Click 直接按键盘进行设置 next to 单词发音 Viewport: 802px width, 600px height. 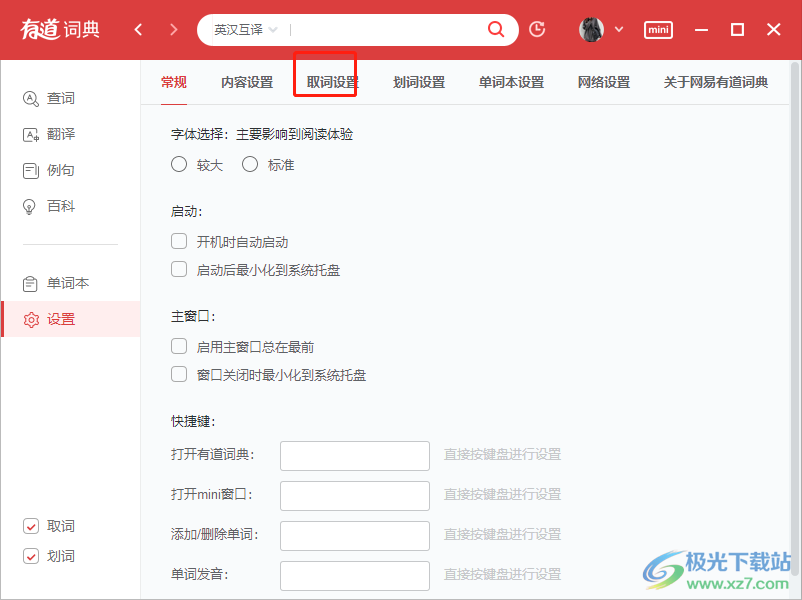click(501, 574)
